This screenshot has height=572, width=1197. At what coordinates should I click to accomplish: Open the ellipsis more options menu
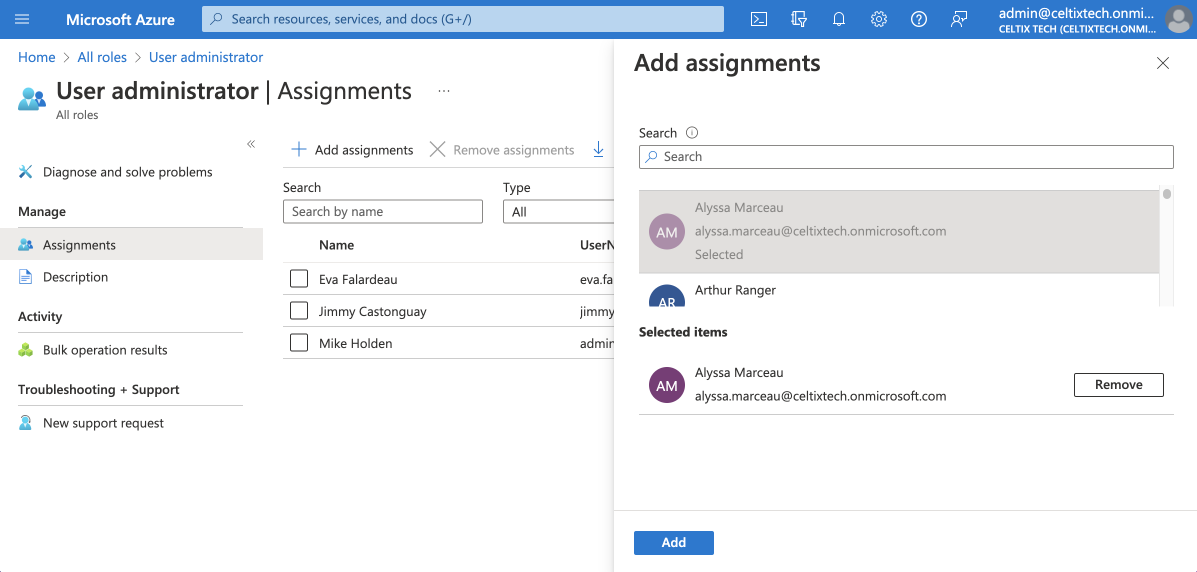click(x=444, y=91)
